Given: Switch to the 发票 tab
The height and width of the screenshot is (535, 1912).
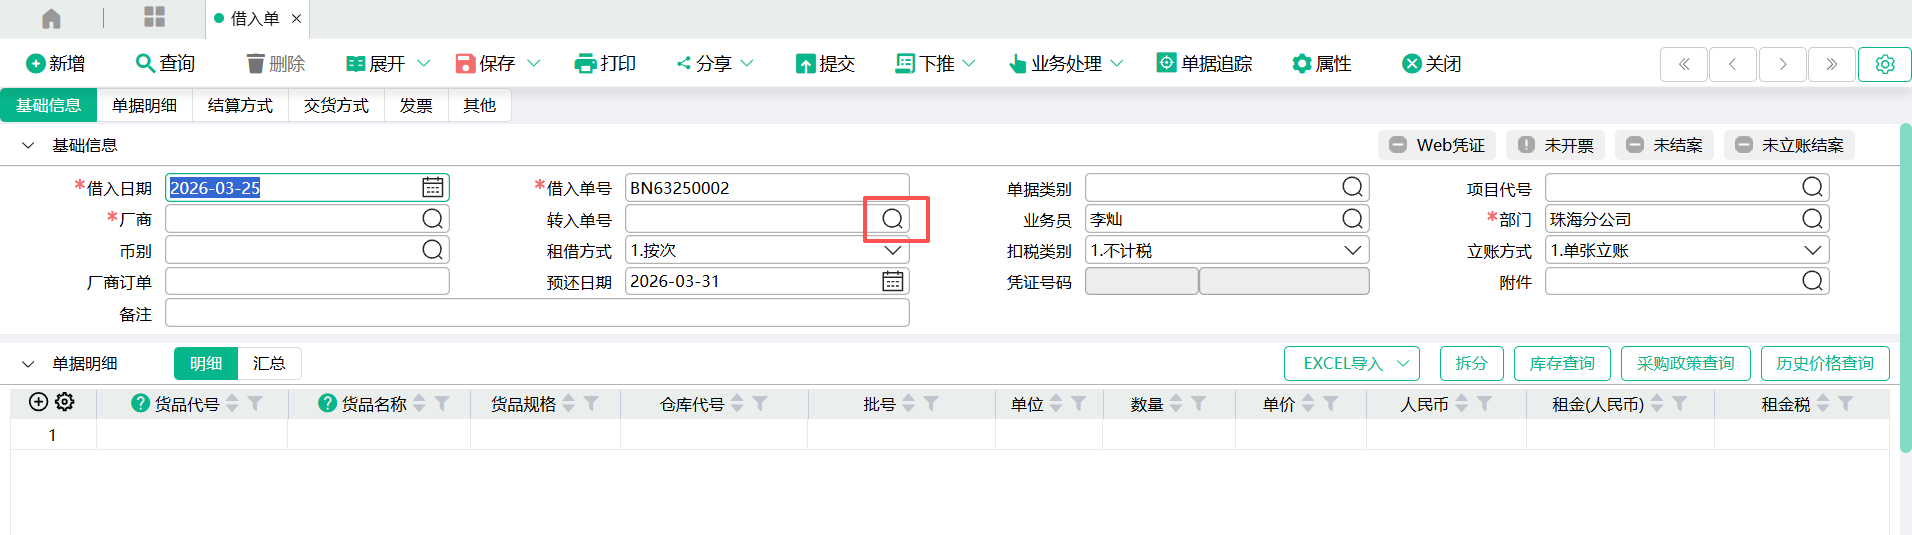Looking at the screenshot, I should pos(416,106).
